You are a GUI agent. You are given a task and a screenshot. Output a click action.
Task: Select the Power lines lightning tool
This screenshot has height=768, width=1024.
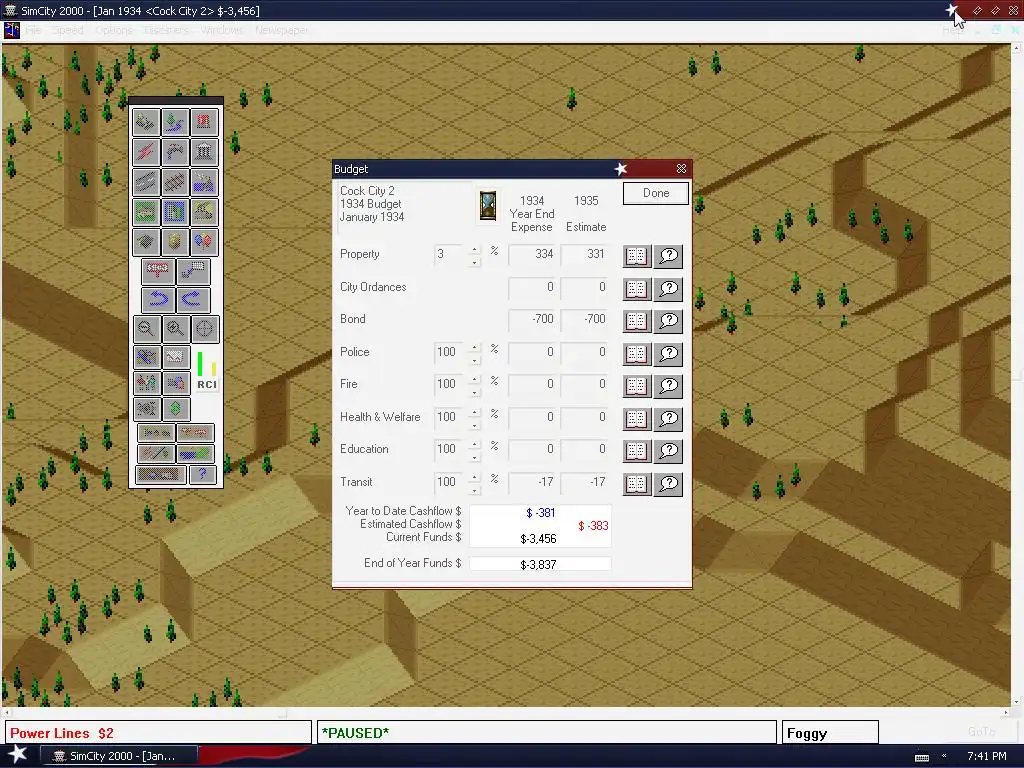click(x=146, y=152)
